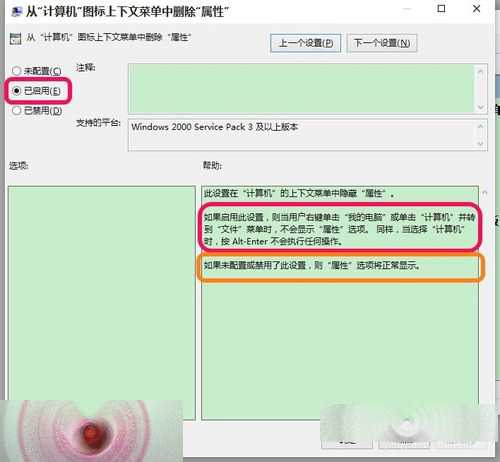This screenshot has width=500, height=462.
Task: Click the dialog title bar app icon
Action: tap(16, 12)
